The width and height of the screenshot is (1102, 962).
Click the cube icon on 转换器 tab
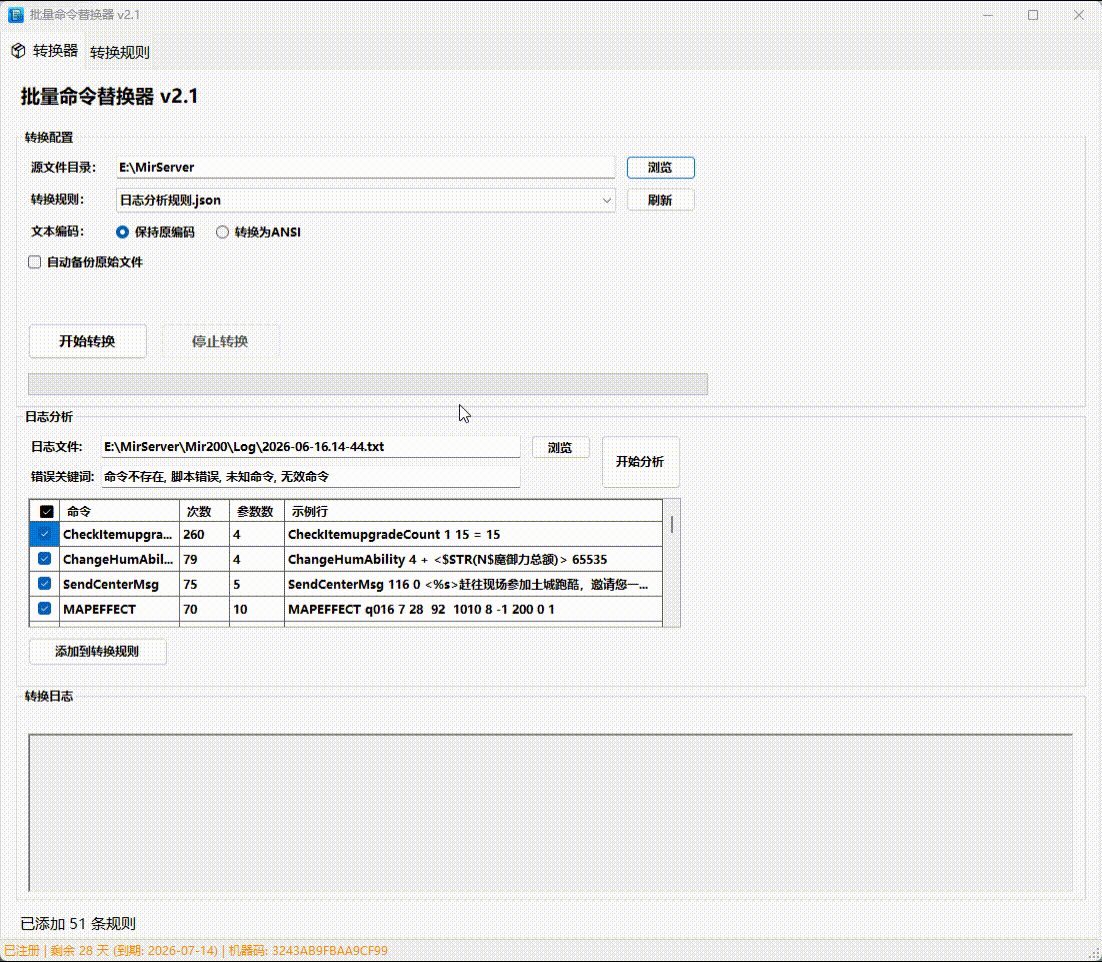tap(18, 51)
